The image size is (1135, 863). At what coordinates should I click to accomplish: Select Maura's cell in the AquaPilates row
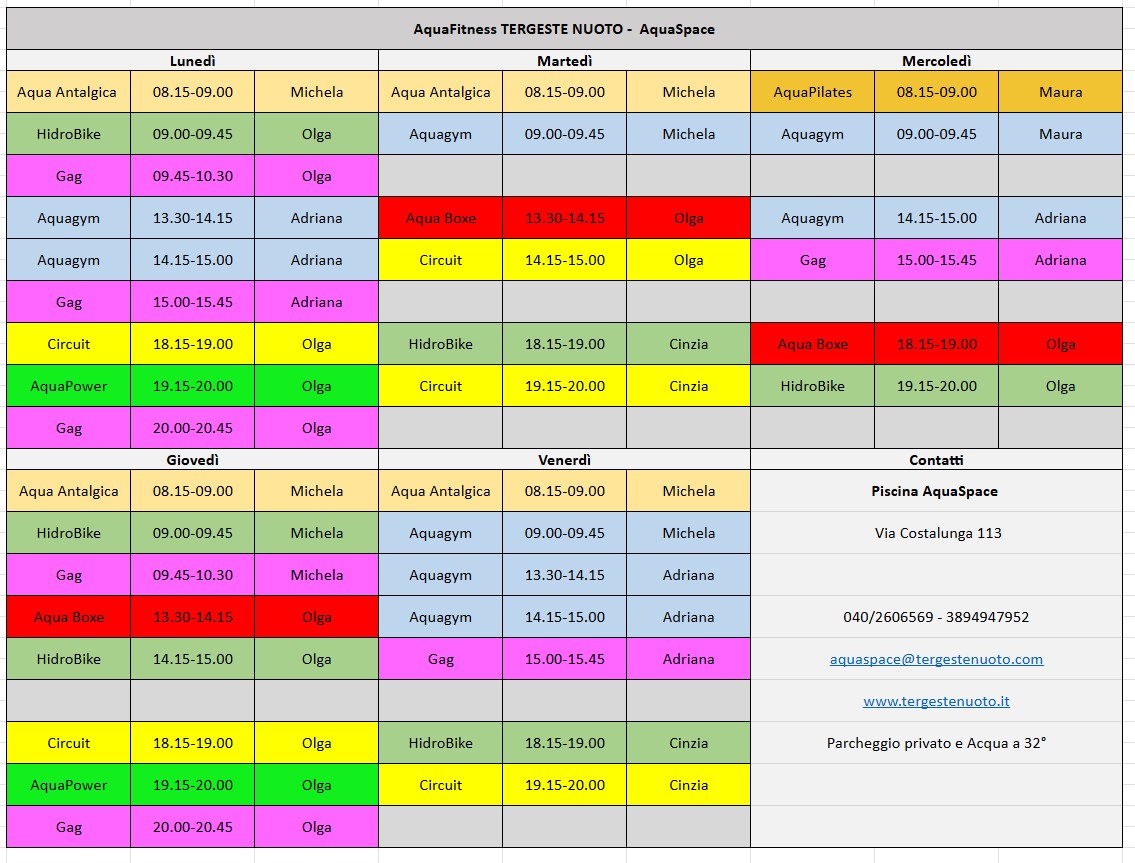(x=1060, y=92)
